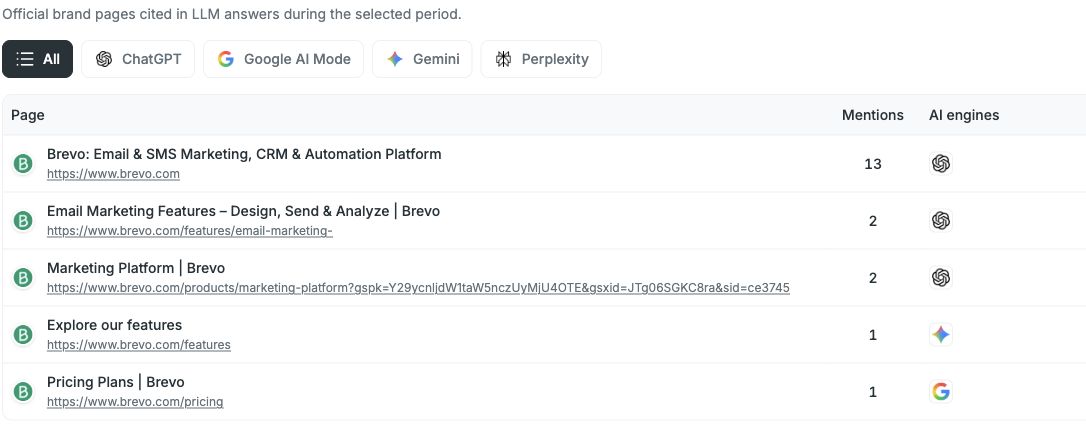This screenshot has width=1086, height=424.
Task: Click the Mentions column header
Action: point(873,115)
